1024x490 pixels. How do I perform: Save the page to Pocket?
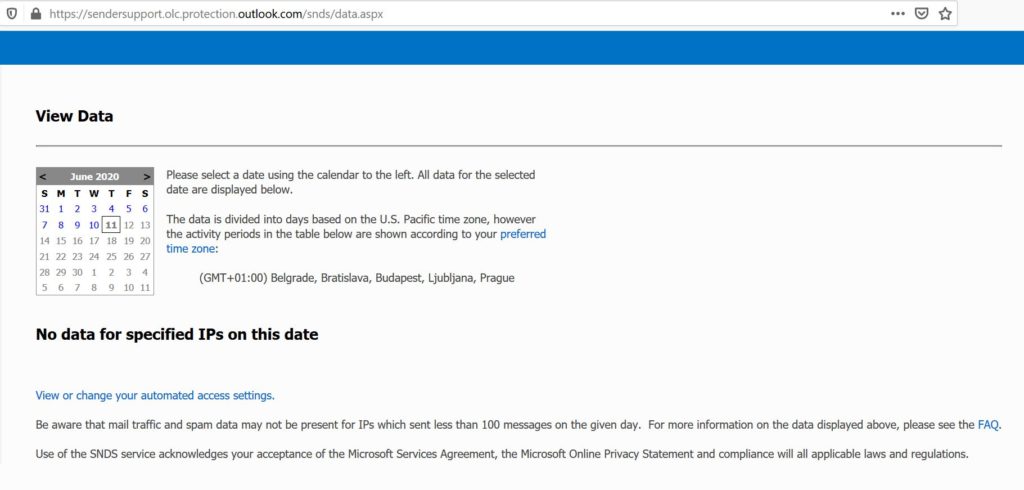click(921, 14)
